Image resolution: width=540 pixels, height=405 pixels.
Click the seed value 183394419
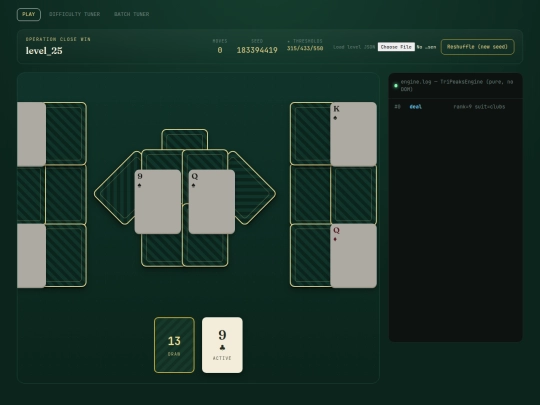[x=257, y=50]
